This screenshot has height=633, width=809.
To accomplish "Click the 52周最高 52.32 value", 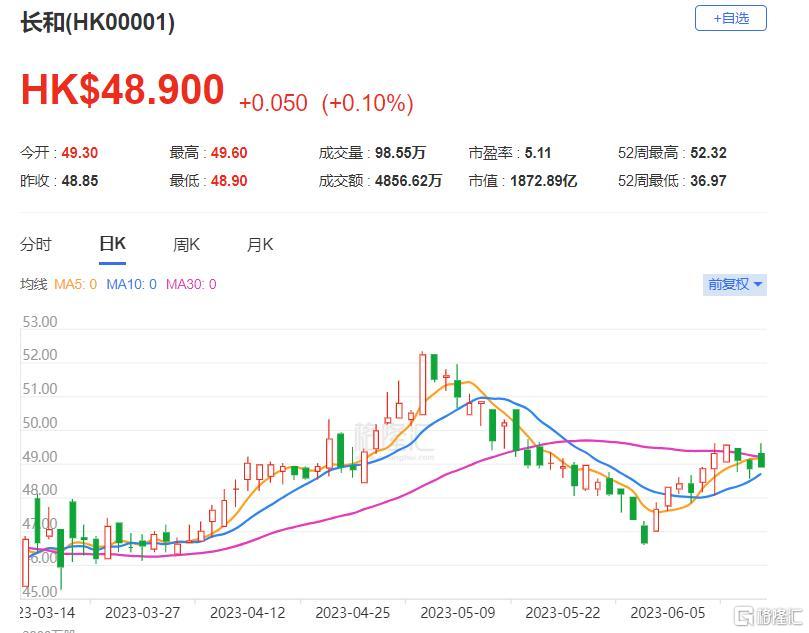I will point(672,153).
